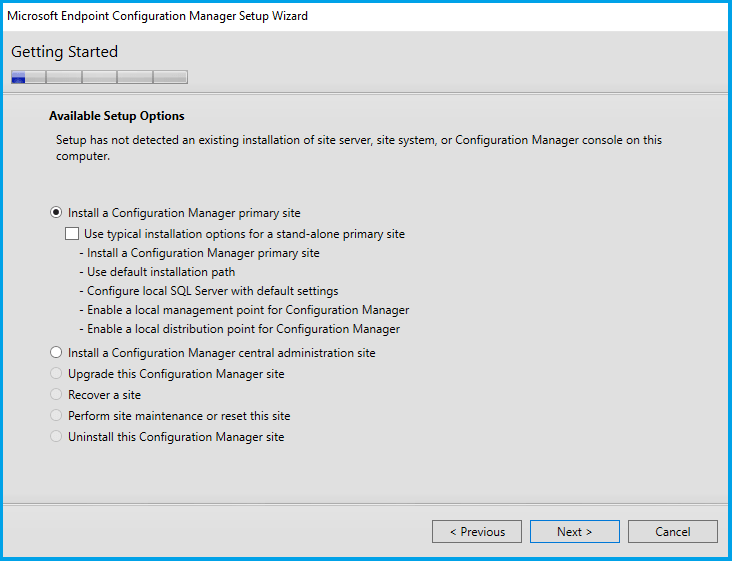Click the last wizard progress segment
732x561 pixels.
170,77
